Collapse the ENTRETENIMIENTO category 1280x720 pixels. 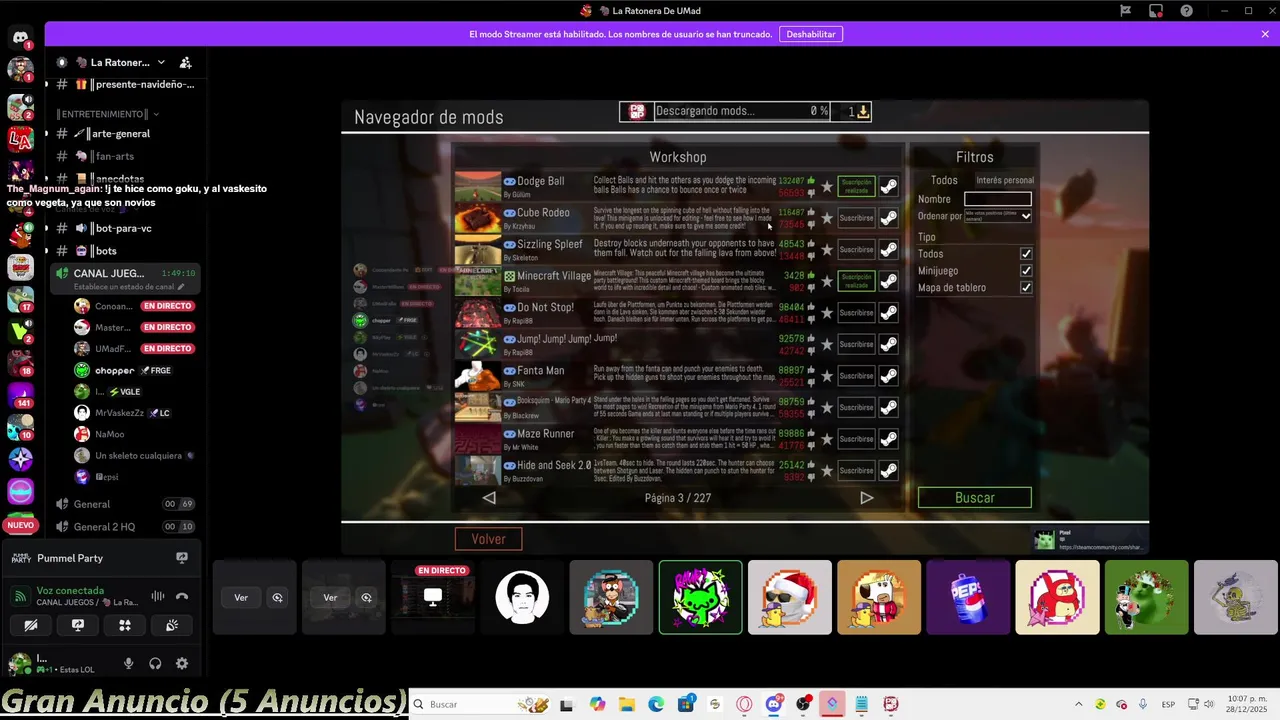(x=108, y=114)
